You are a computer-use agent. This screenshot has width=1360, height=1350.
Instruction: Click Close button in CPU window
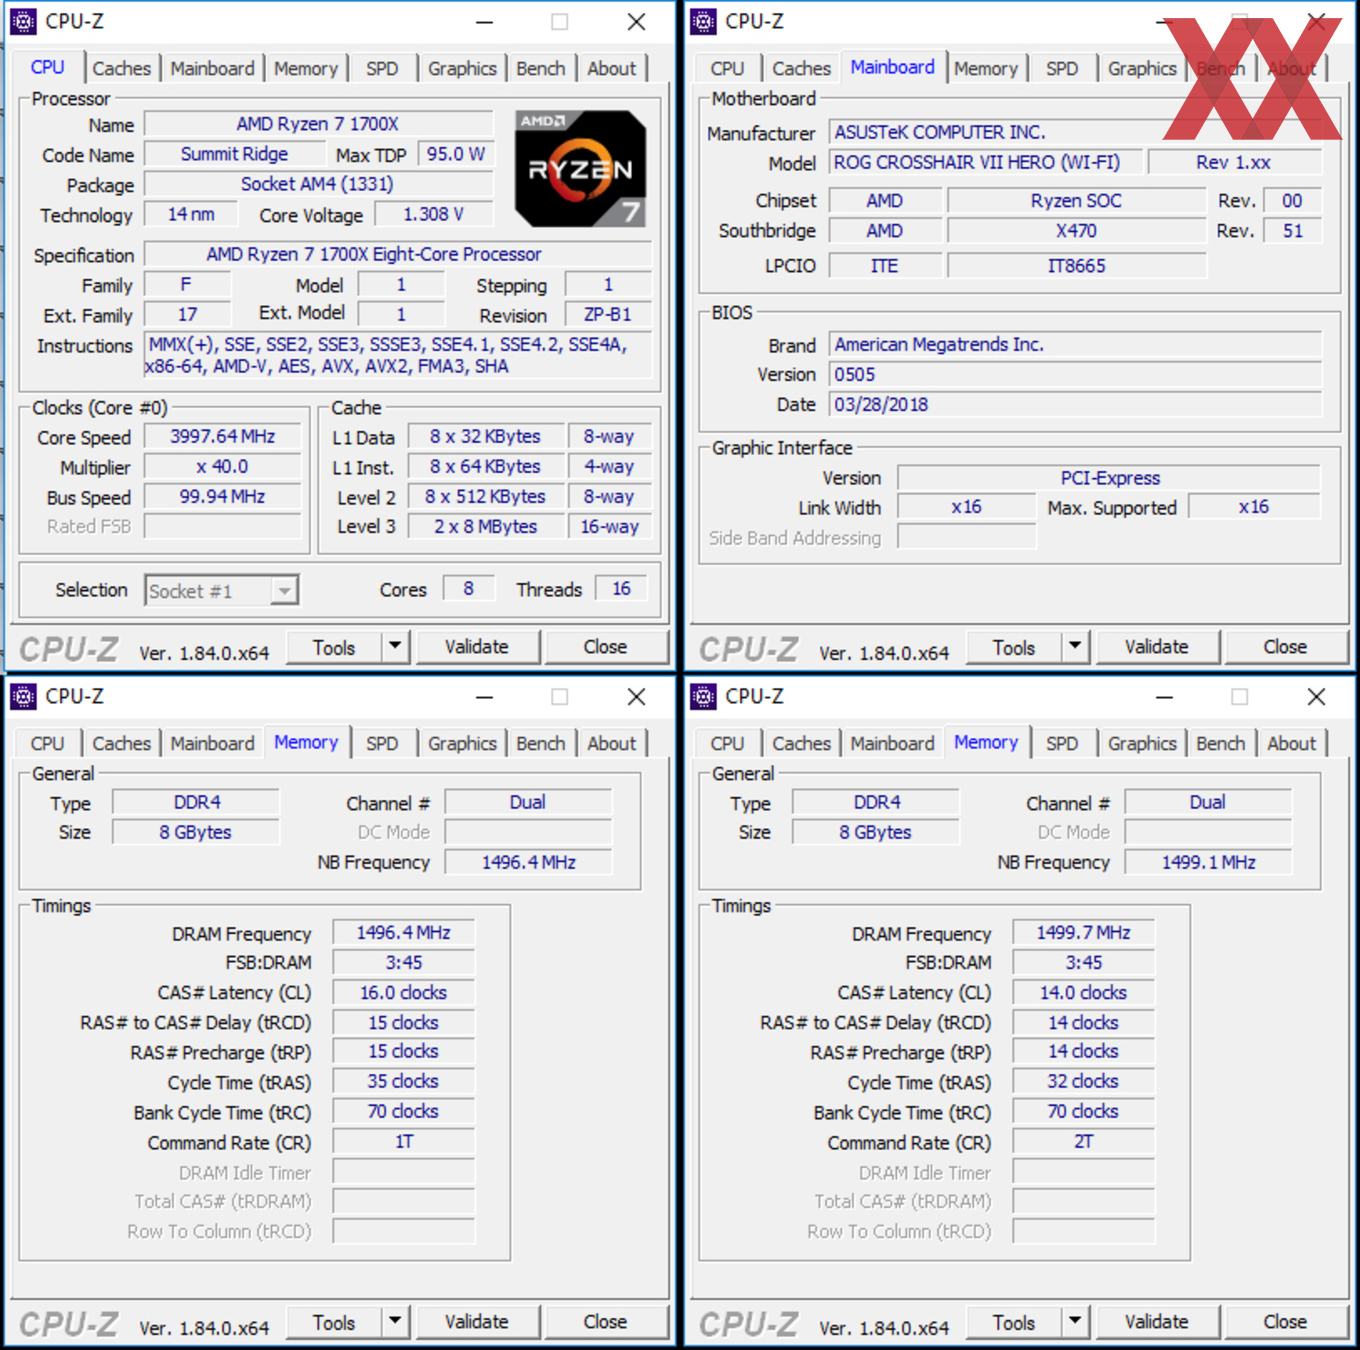[x=605, y=647]
